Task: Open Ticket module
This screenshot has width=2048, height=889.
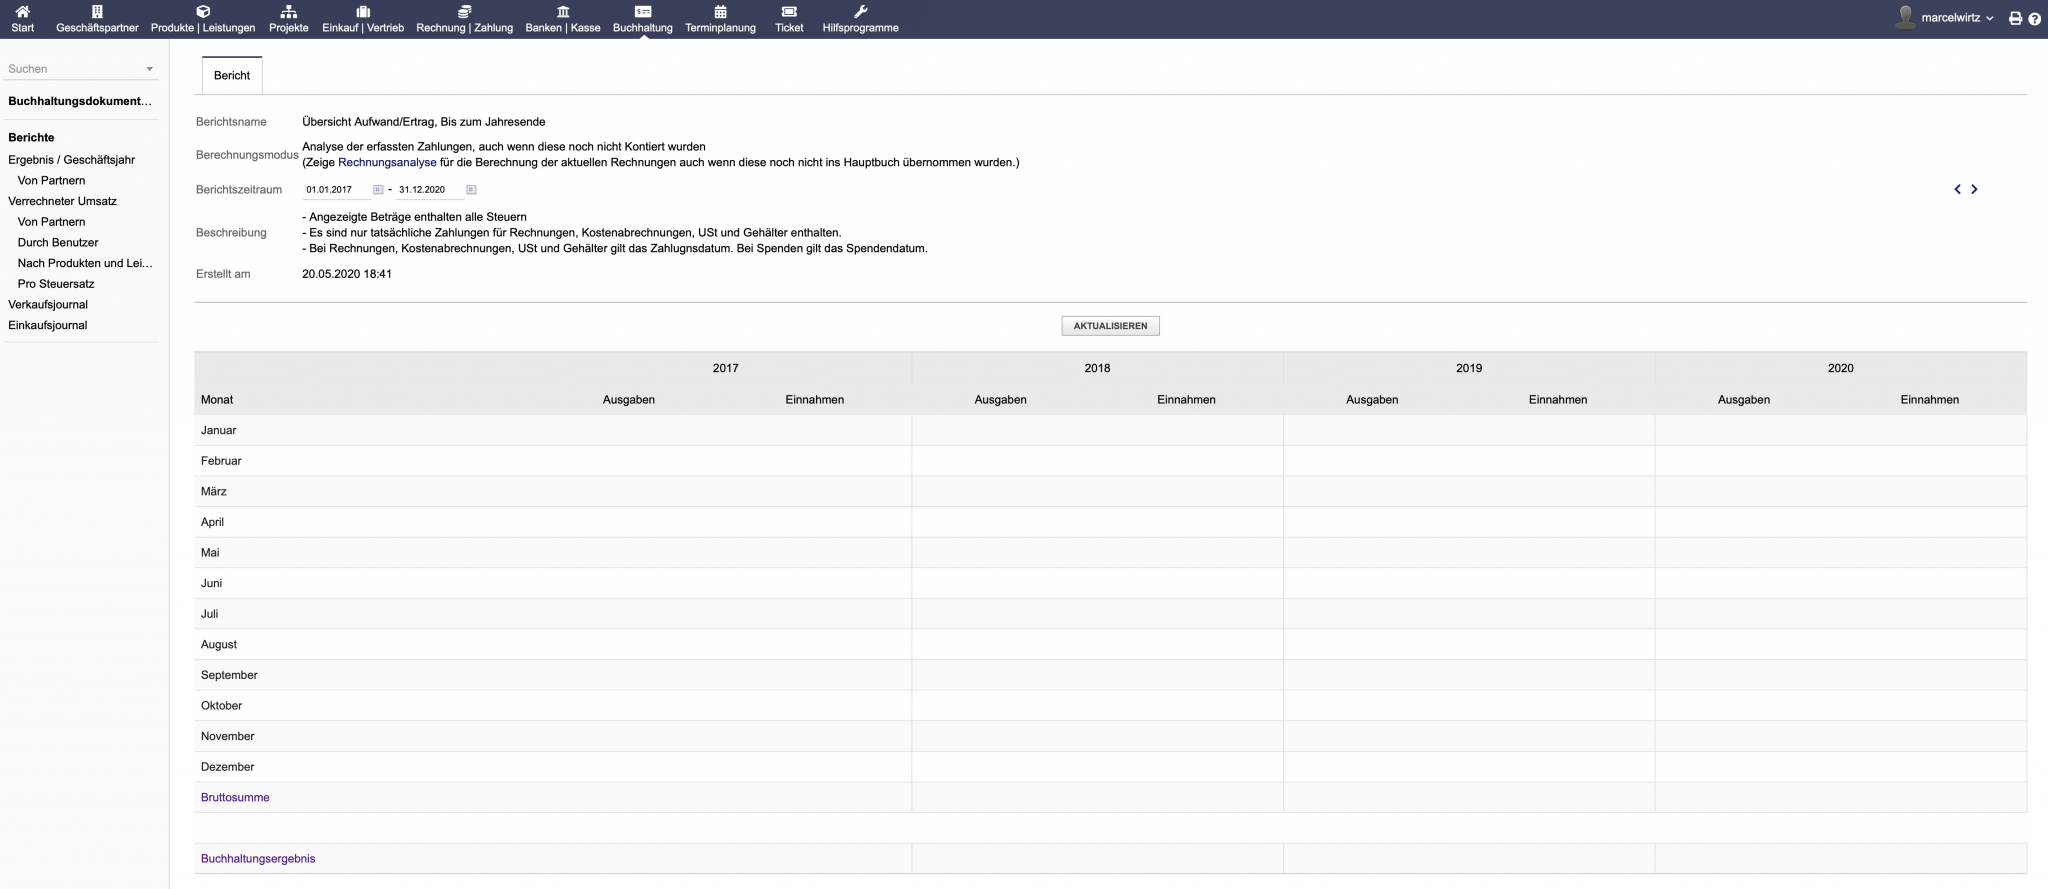Action: coord(789,19)
